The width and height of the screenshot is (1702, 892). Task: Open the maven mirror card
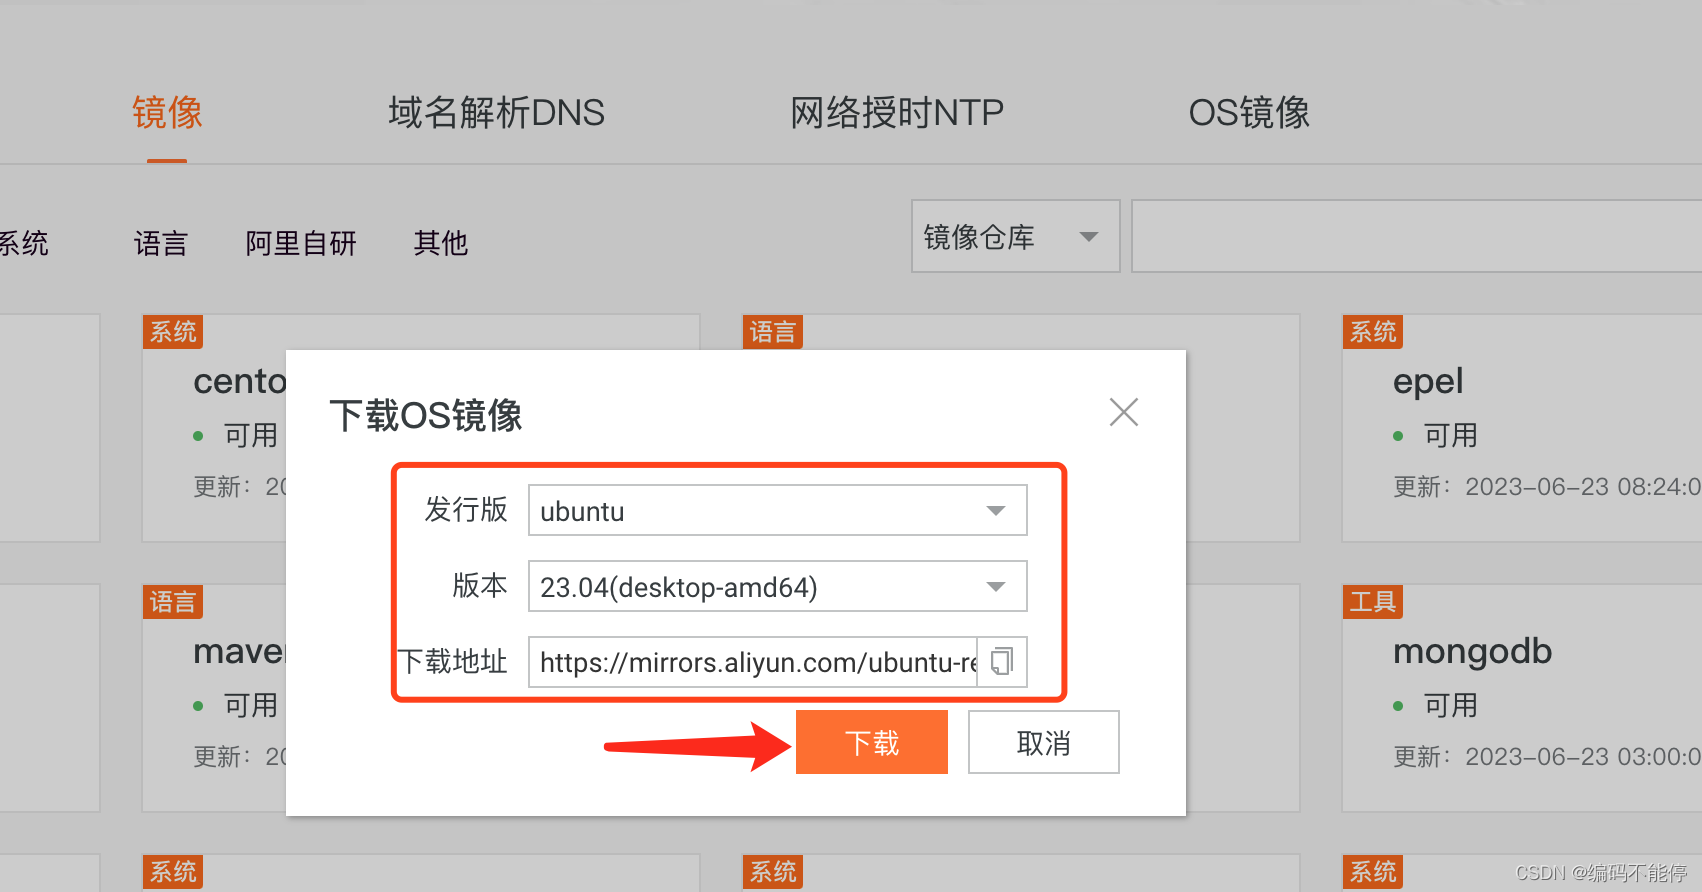point(239,651)
